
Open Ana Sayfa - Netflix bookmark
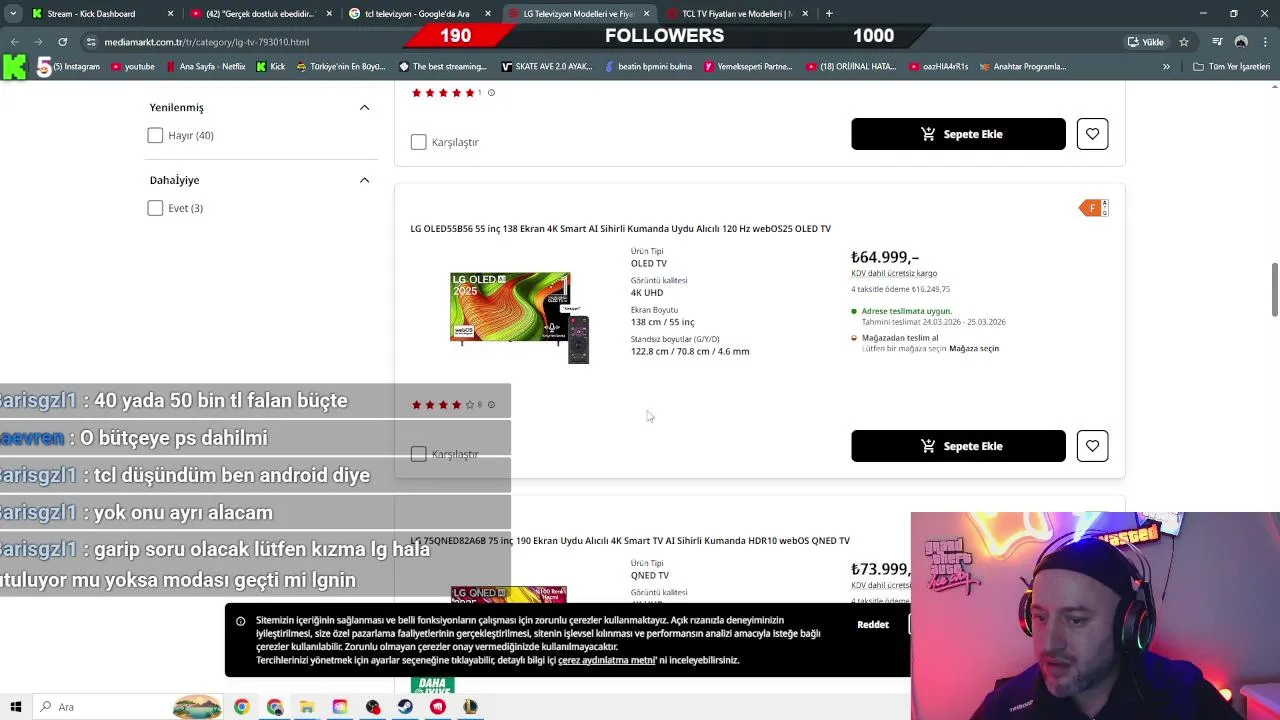205,67
